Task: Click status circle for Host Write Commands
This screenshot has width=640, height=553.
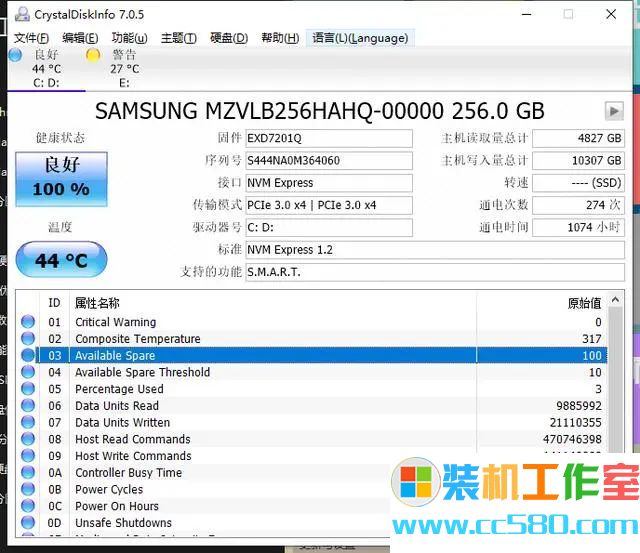Action: 28,455
